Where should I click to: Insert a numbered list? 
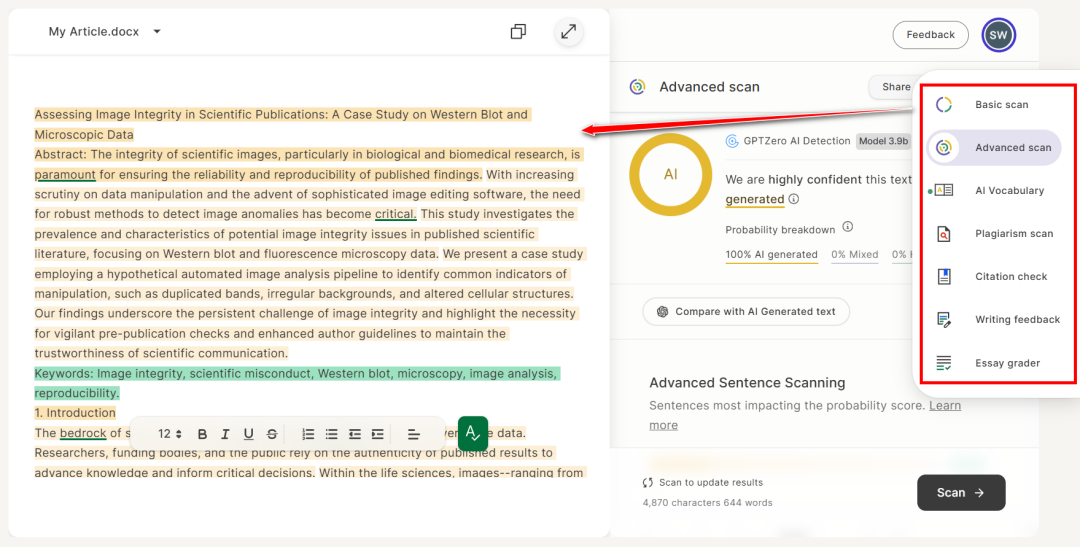pyautogui.click(x=308, y=434)
